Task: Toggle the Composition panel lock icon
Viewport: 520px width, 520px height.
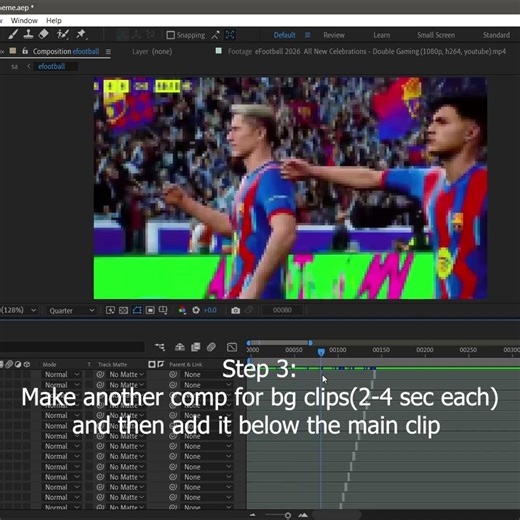Action: (x=25, y=51)
